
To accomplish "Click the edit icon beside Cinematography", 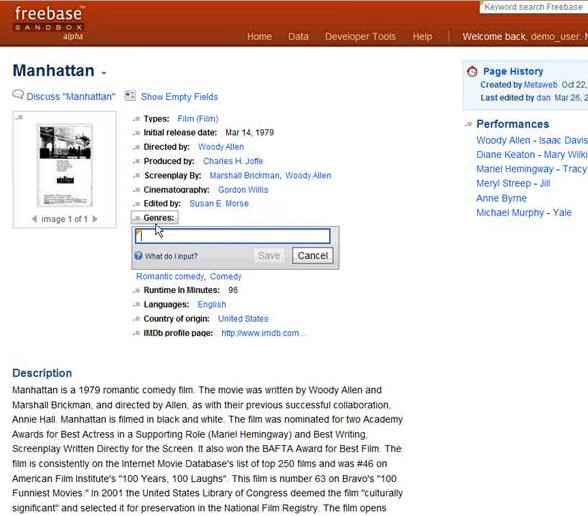I will point(136,190).
